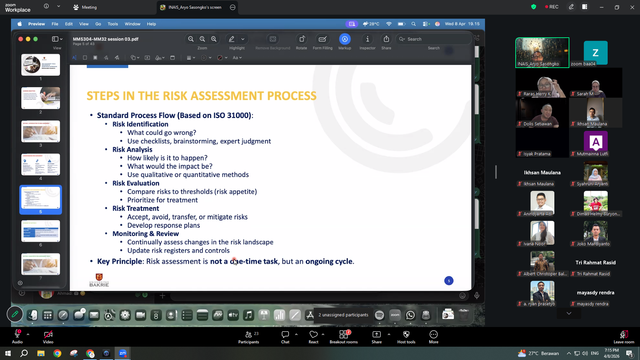Open the line style dropdown in markup bar
This screenshot has height=360, width=640.
pos(190,58)
